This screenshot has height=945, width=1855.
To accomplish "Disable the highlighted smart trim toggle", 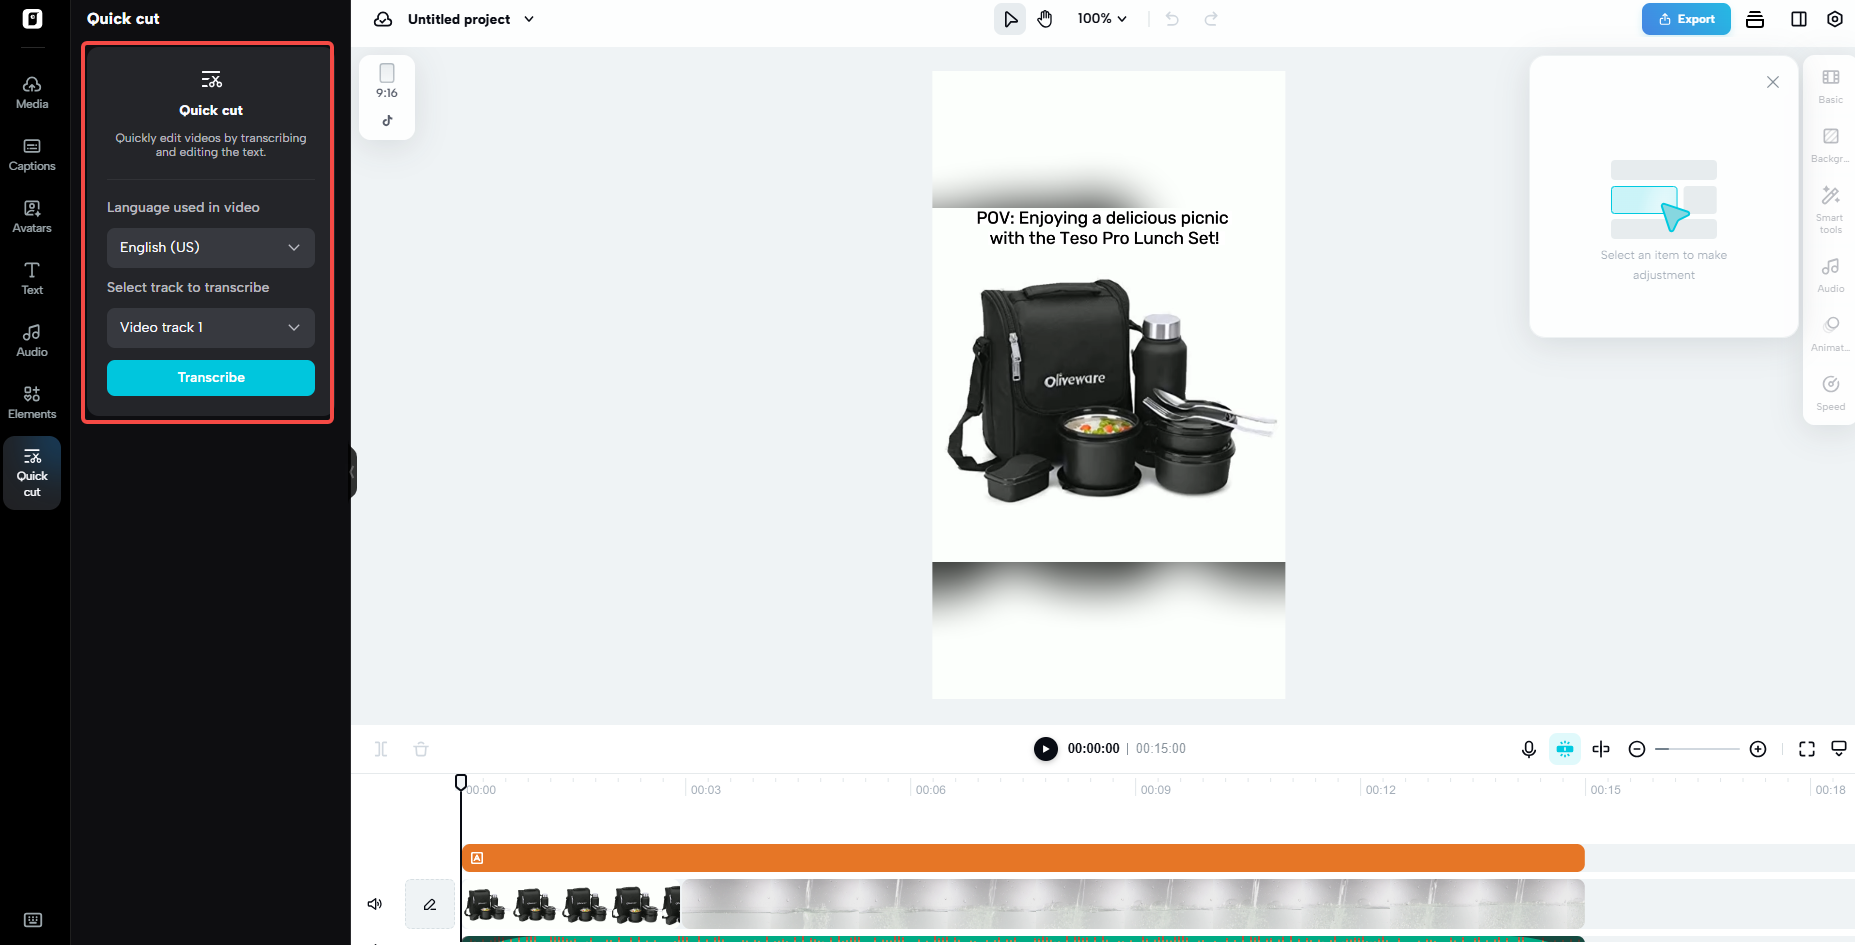I will click(x=1565, y=748).
